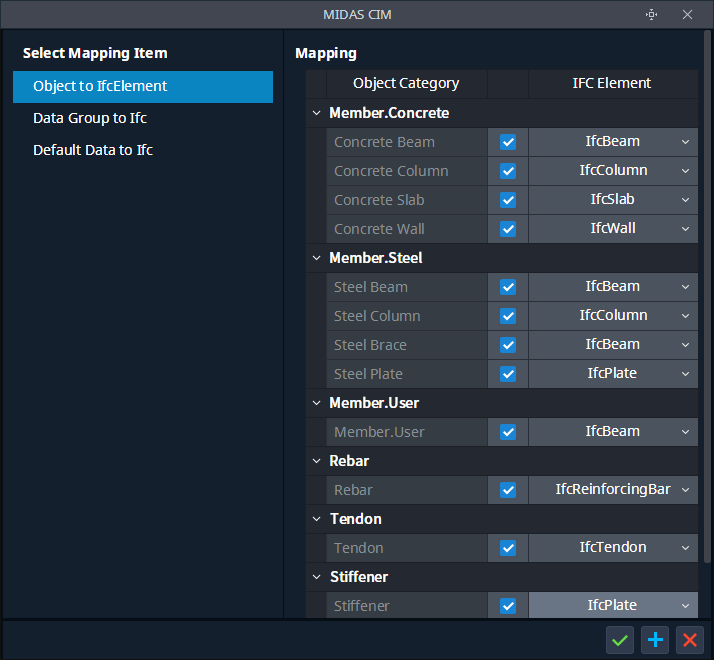The height and width of the screenshot is (660, 714).
Task: Select the Steel Plate category cell
Action: click(407, 374)
